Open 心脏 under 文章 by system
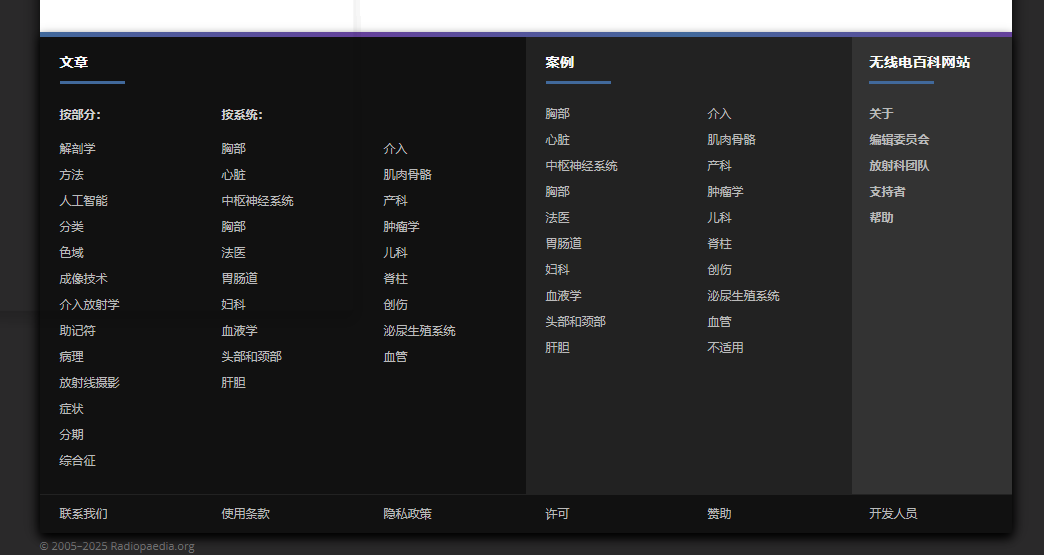Image resolution: width=1044 pixels, height=555 pixels. (234, 174)
